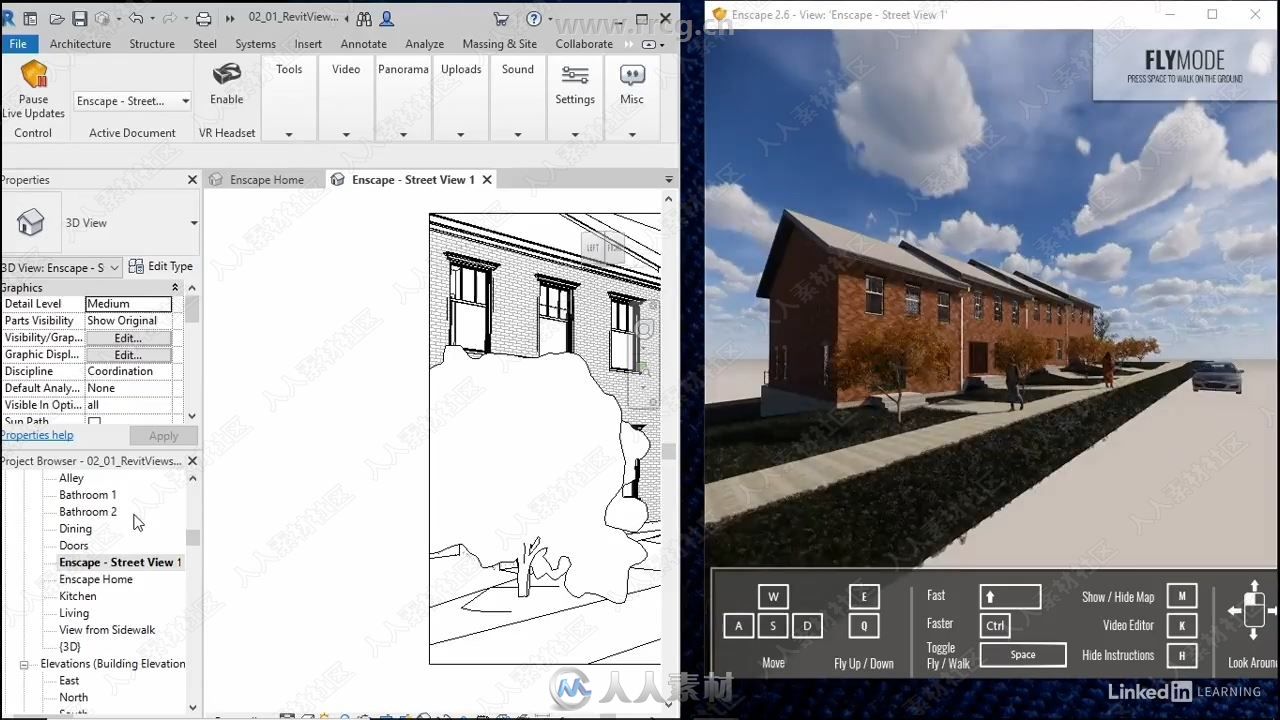Expand the Uploads ribbon dropdown
The width and height of the screenshot is (1280, 720).
pyautogui.click(x=460, y=134)
